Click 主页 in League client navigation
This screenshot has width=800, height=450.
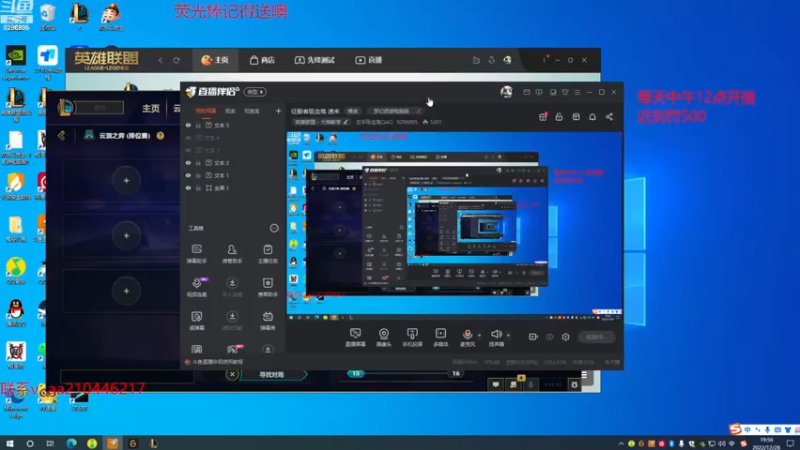coord(151,109)
